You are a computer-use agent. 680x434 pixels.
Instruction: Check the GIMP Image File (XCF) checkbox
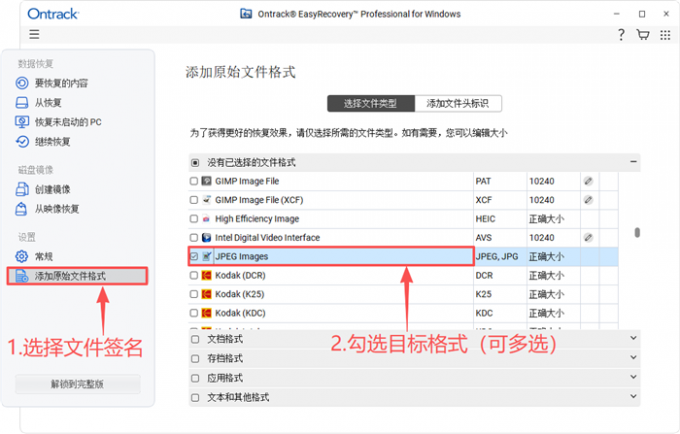click(x=194, y=200)
